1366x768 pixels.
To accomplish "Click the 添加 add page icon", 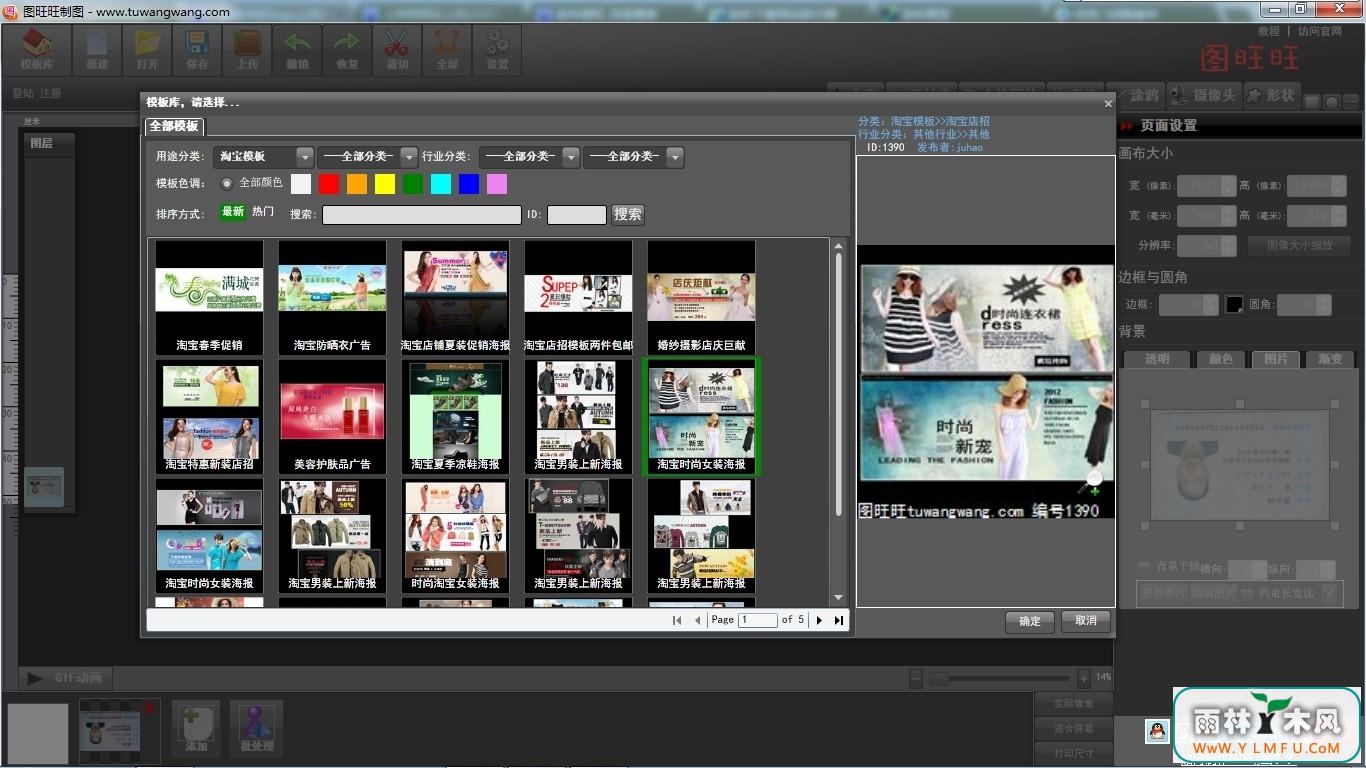I will 196,727.
